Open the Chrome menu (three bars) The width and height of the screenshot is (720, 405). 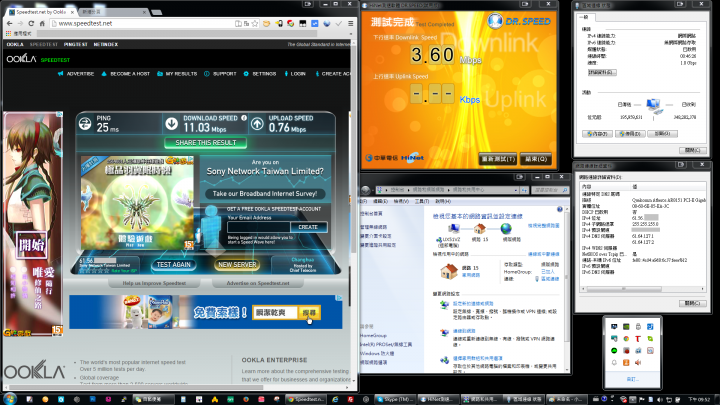click(x=351, y=23)
